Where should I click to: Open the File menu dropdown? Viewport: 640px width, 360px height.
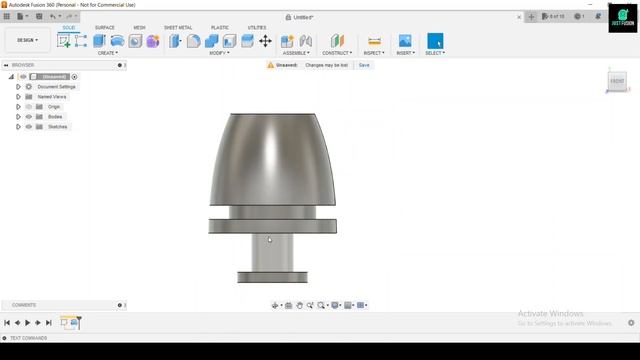pos(22,16)
